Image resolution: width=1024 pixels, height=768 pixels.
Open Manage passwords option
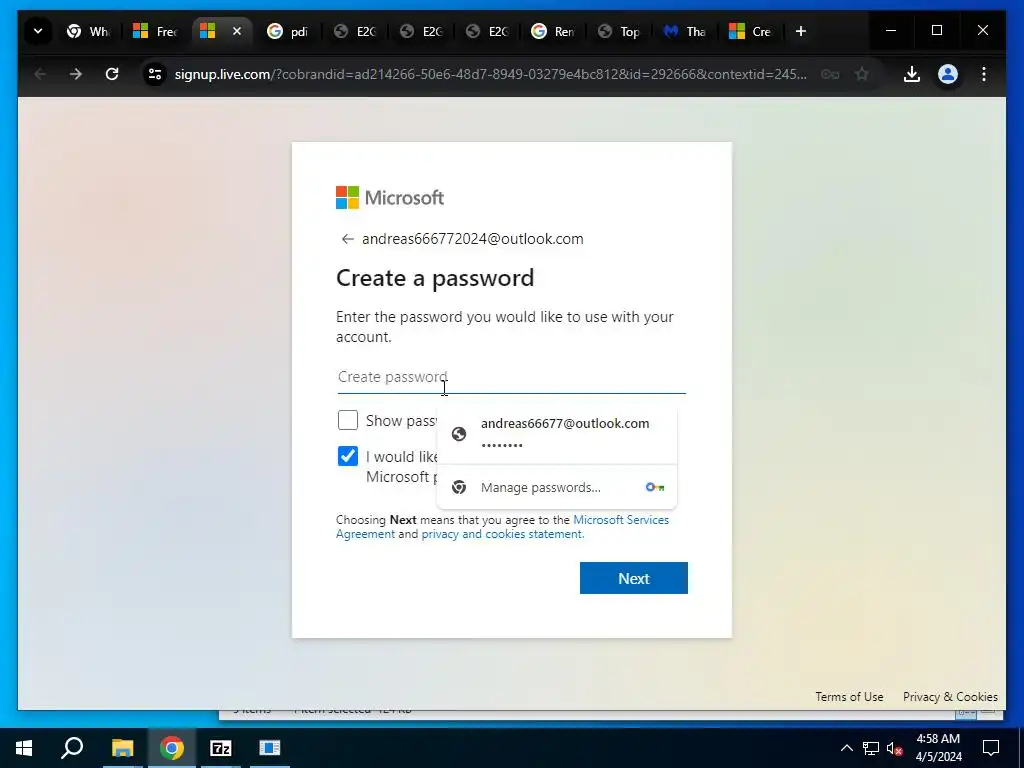click(556, 487)
